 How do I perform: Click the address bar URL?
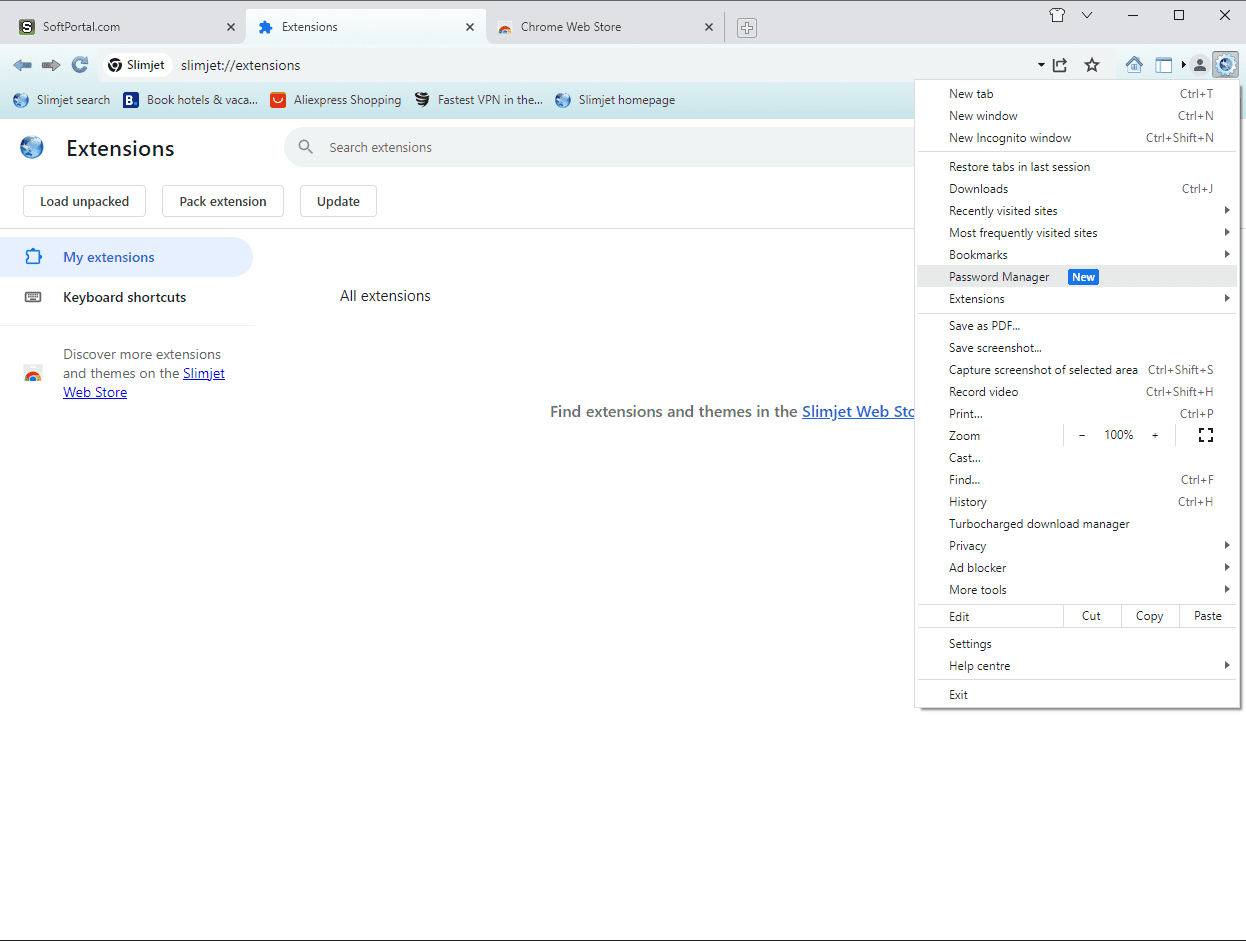tap(241, 65)
